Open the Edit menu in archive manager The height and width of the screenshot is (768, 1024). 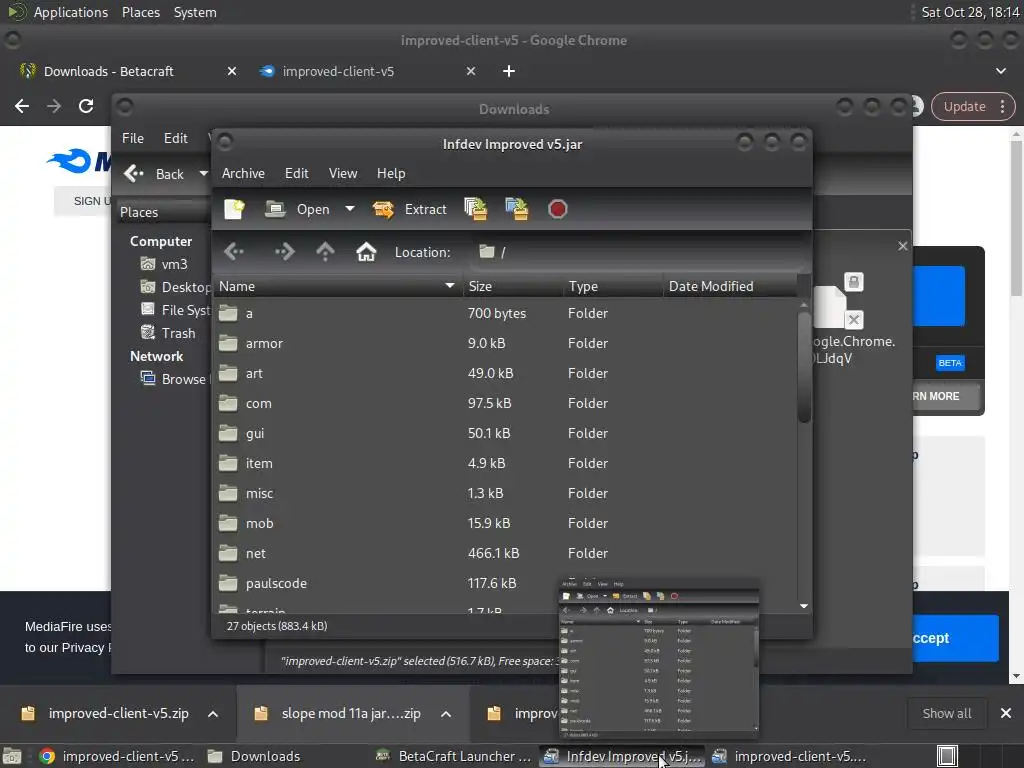point(296,173)
